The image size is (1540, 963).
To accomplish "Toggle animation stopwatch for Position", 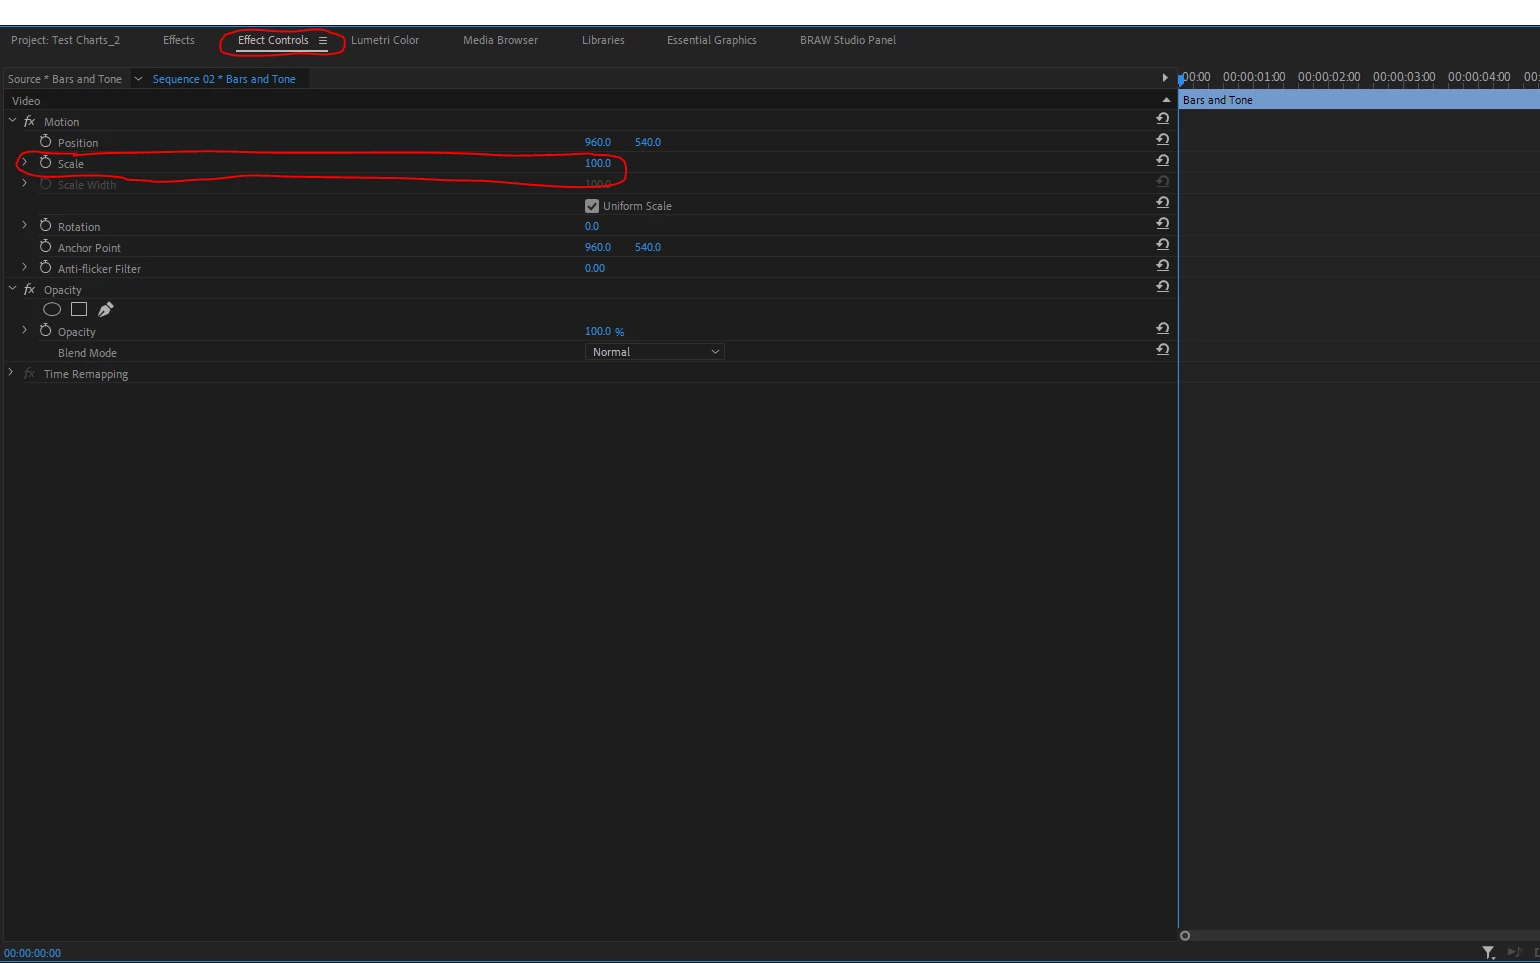I will (45, 142).
